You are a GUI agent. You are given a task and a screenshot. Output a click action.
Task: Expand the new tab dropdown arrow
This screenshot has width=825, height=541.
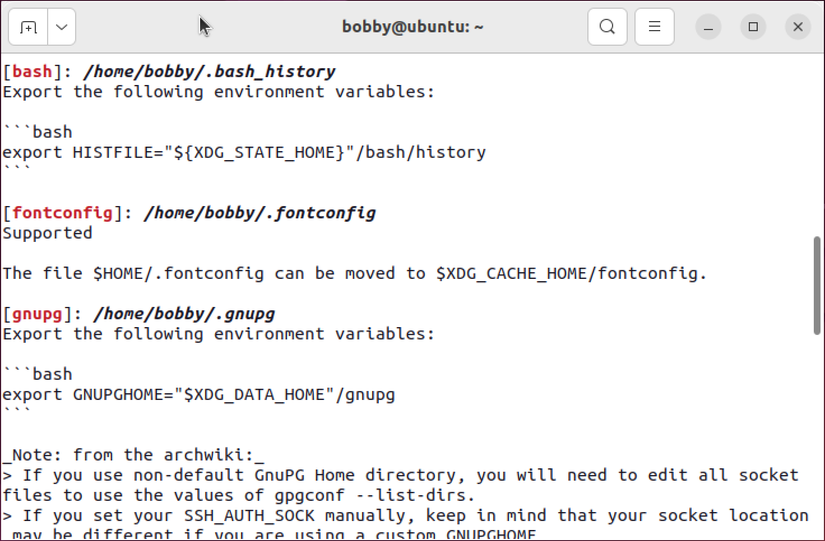click(x=62, y=27)
